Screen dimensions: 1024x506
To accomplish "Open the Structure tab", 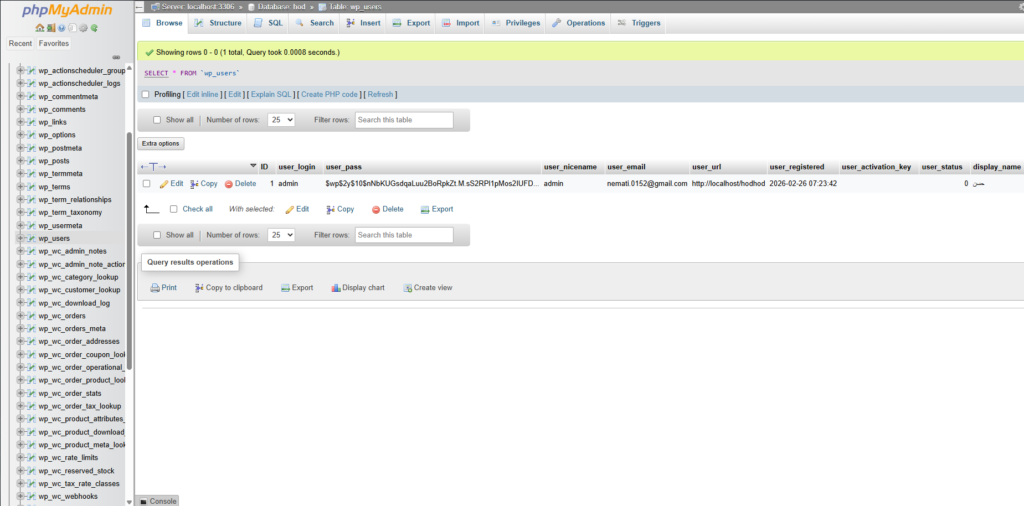I will [x=217, y=23].
